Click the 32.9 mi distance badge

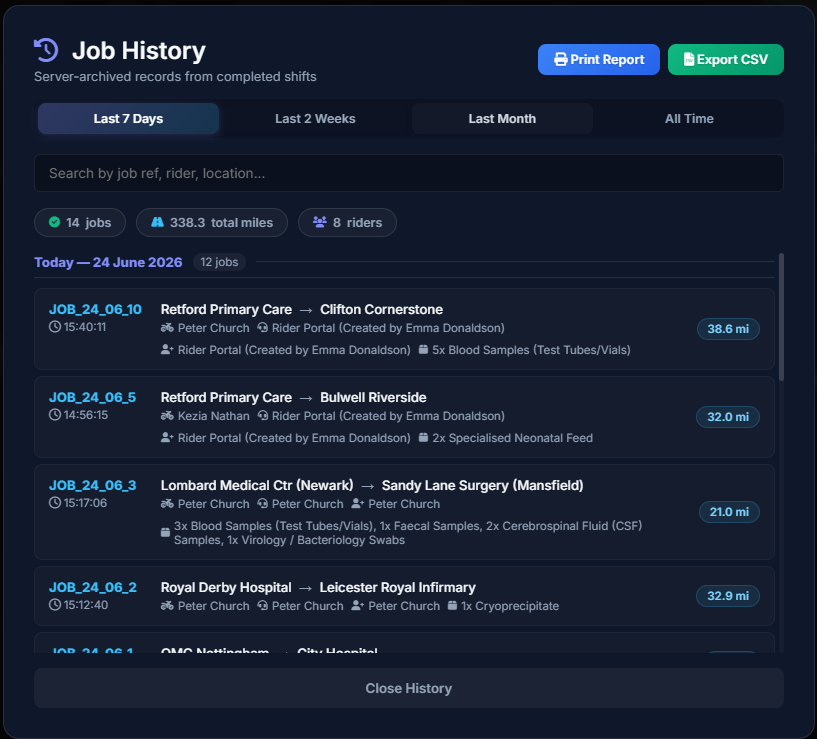728,596
